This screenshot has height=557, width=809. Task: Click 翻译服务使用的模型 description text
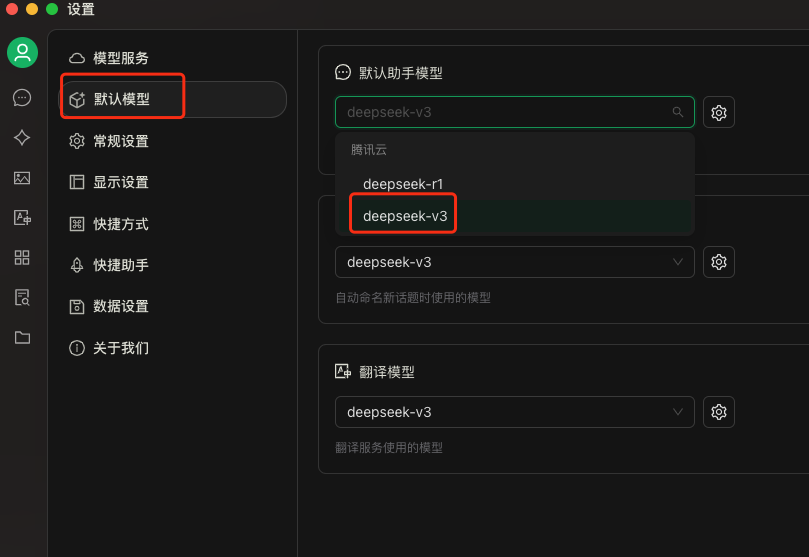click(x=389, y=448)
